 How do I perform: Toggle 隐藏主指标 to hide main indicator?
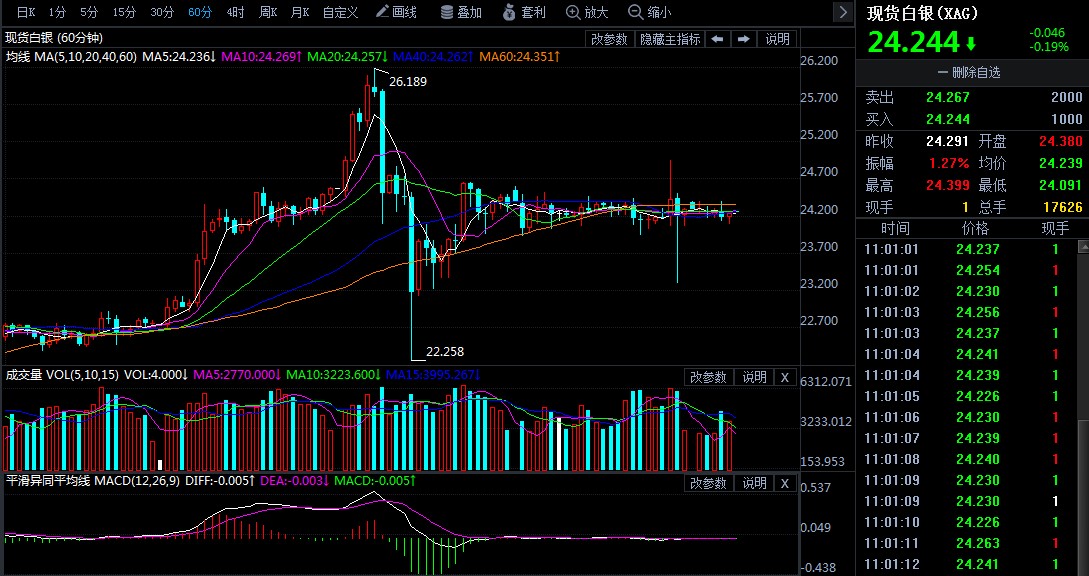tap(669, 39)
